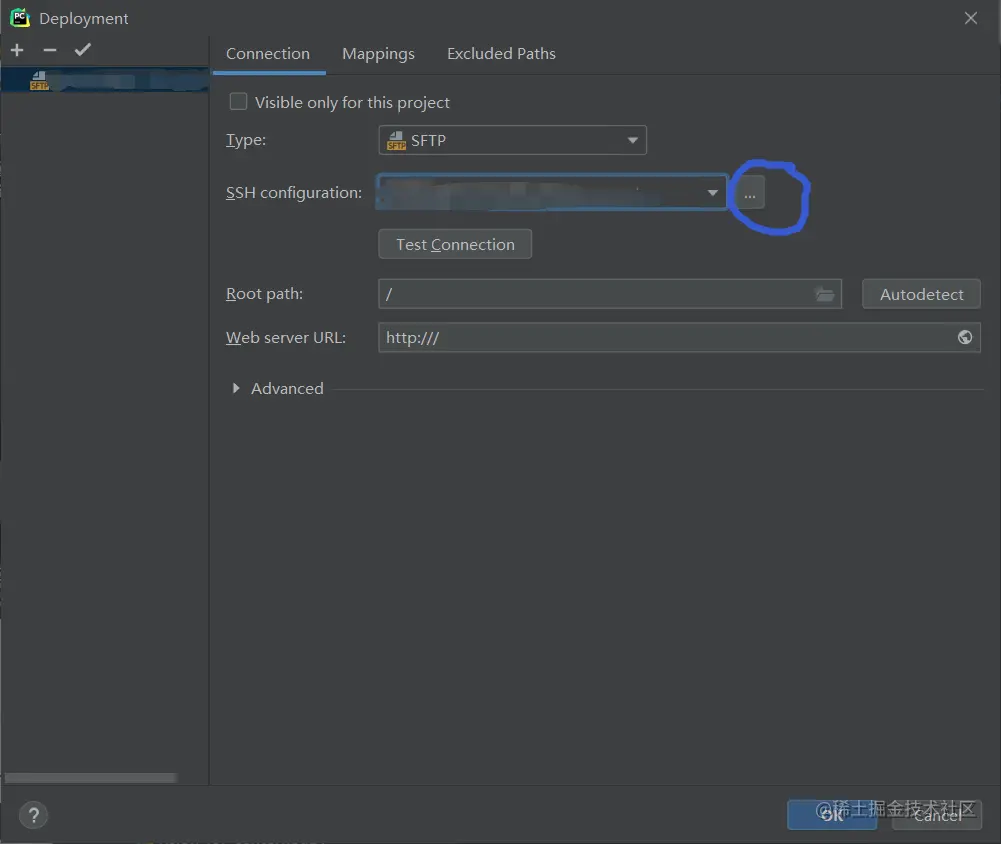Click the Test Connection button
The width and height of the screenshot is (1001, 844).
[x=455, y=245]
